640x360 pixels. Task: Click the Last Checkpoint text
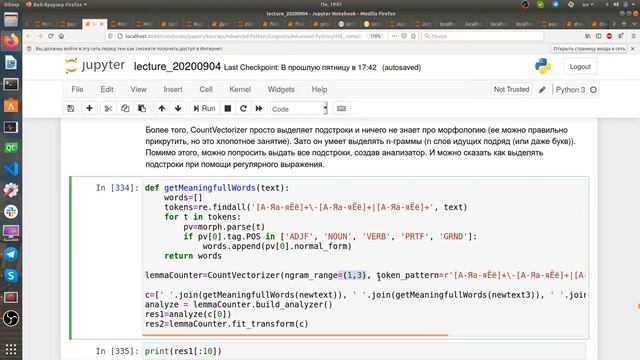coord(300,67)
